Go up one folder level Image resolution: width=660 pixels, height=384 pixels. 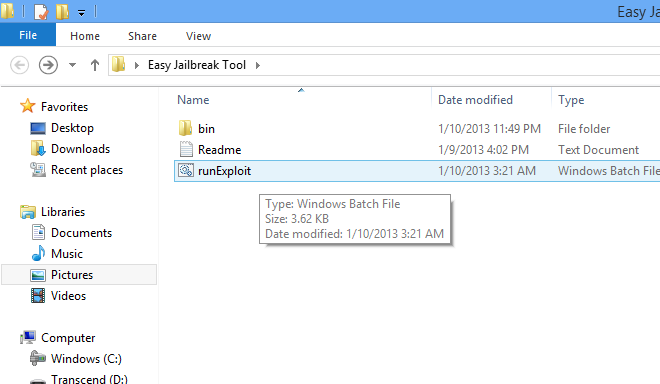click(x=95, y=65)
